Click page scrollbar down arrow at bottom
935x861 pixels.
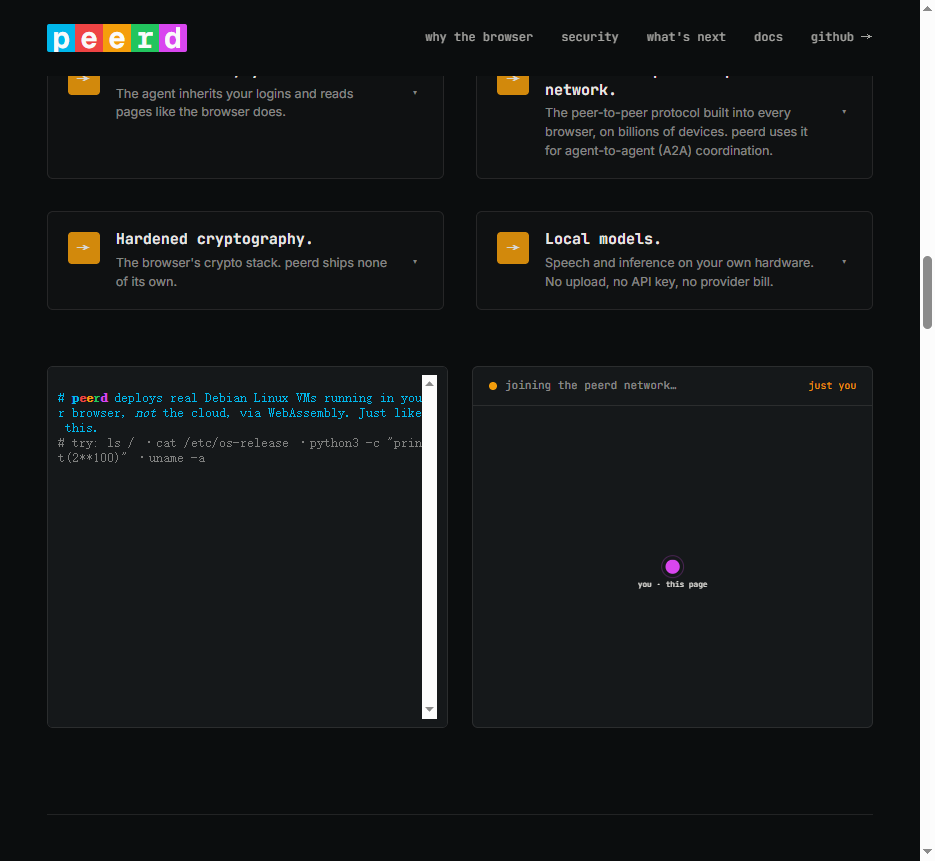(927, 853)
